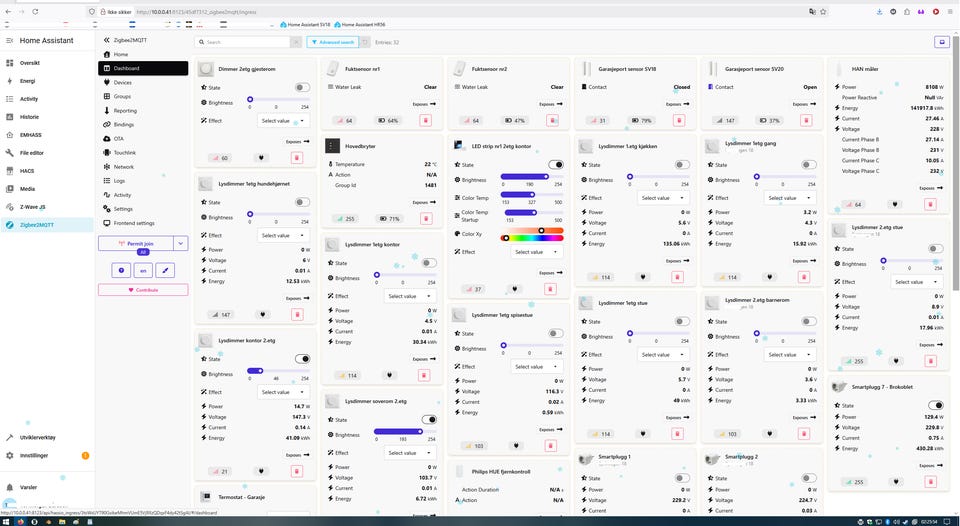960x526 pixels.
Task: Click heart icon on Dimmer 2etg gjesterom card
Action: (x=261, y=158)
